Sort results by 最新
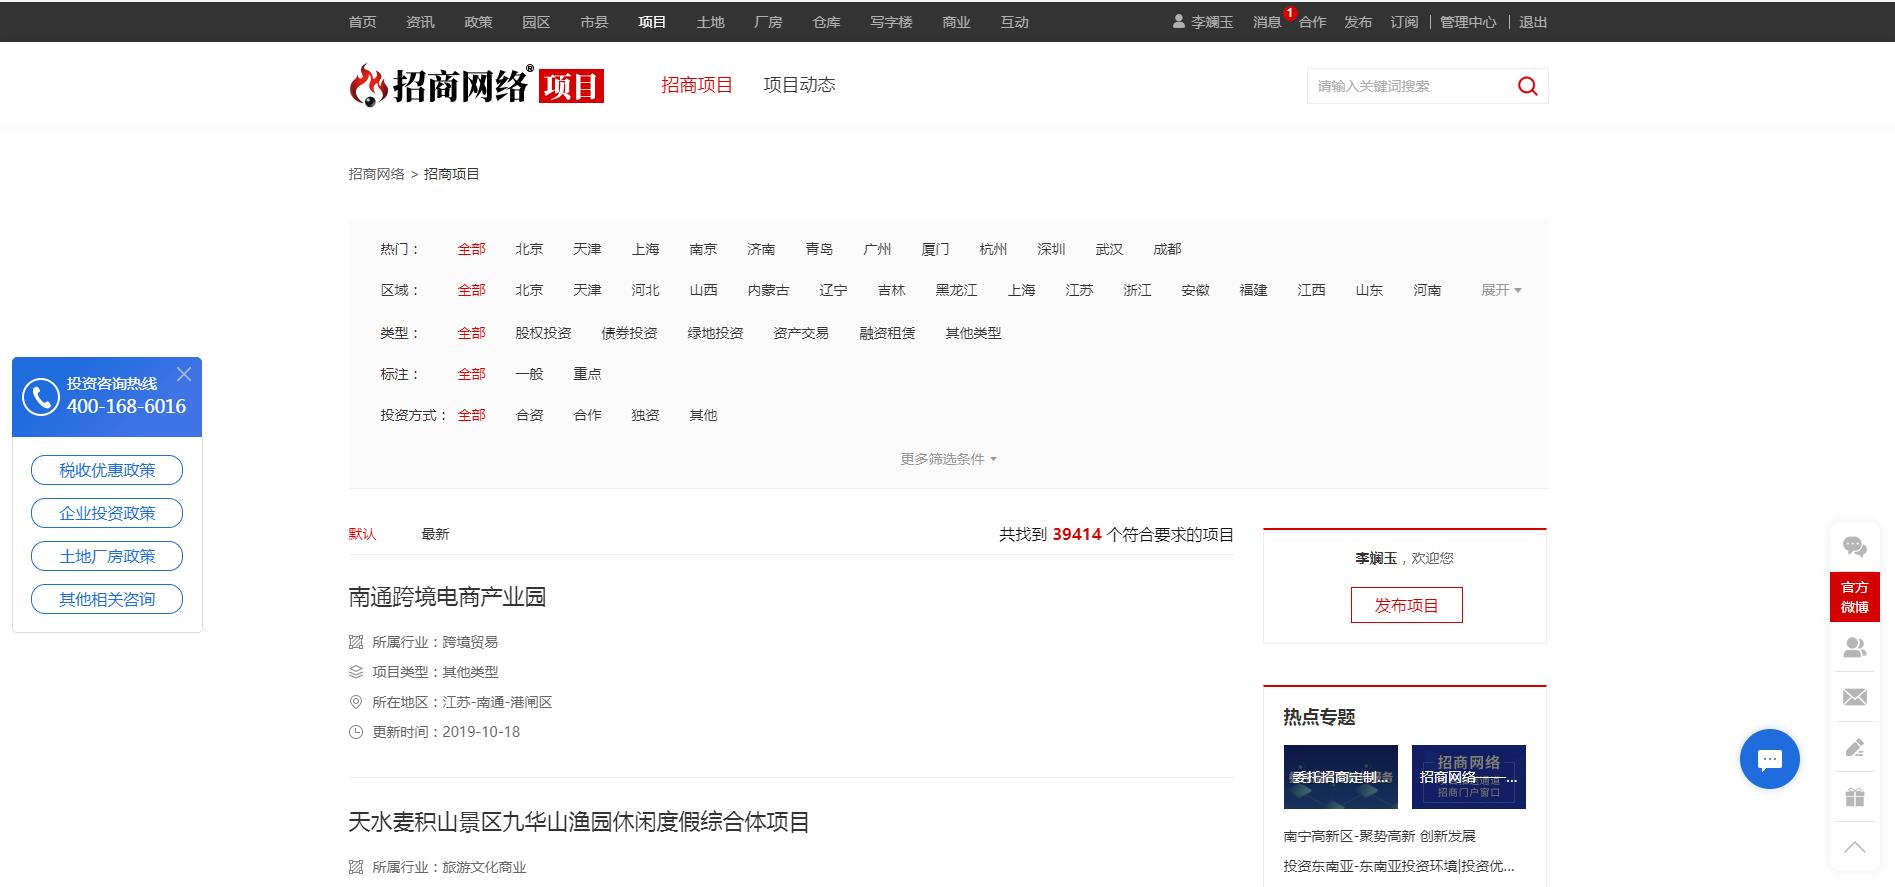The image size is (1895, 887). (x=435, y=534)
